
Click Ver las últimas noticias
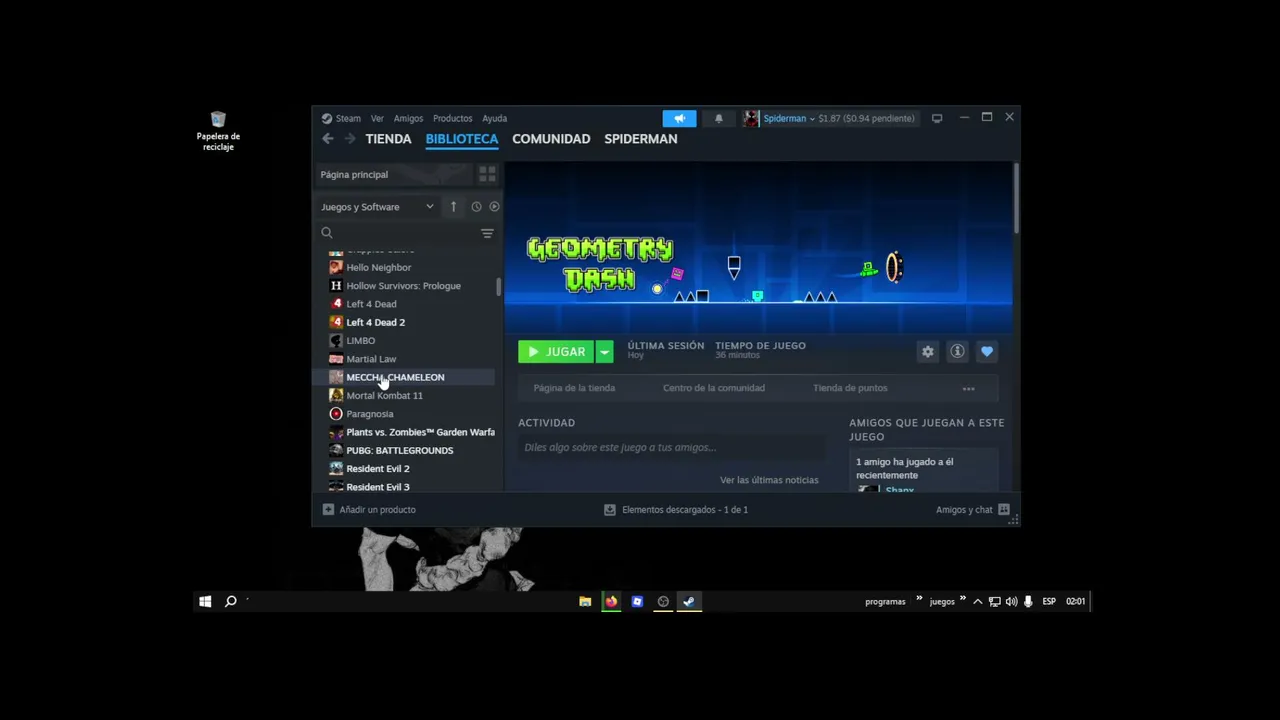pyautogui.click(x=769, y=480)
